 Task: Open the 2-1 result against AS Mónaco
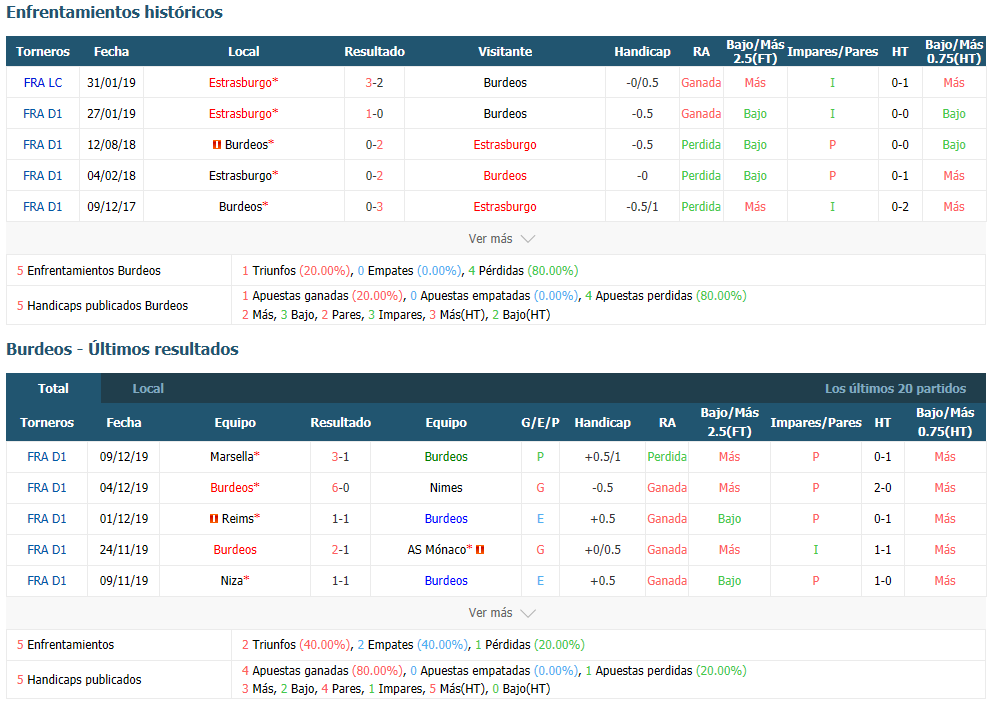click(340, 549)
